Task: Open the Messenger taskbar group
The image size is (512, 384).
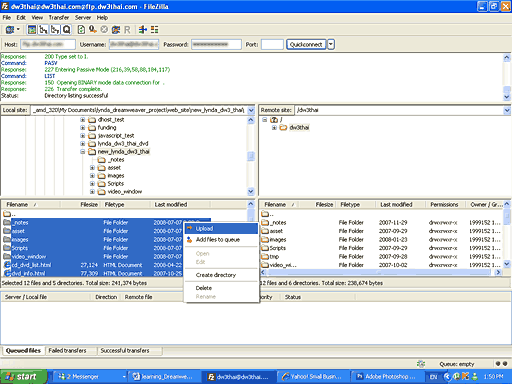Action: [91, 377]
